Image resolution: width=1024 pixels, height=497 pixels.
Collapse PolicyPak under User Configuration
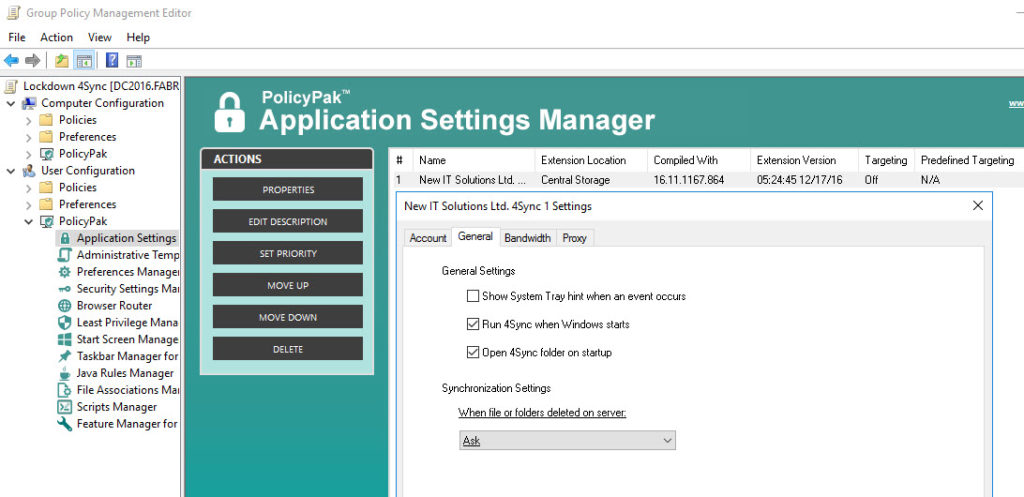tap(28, 221)
